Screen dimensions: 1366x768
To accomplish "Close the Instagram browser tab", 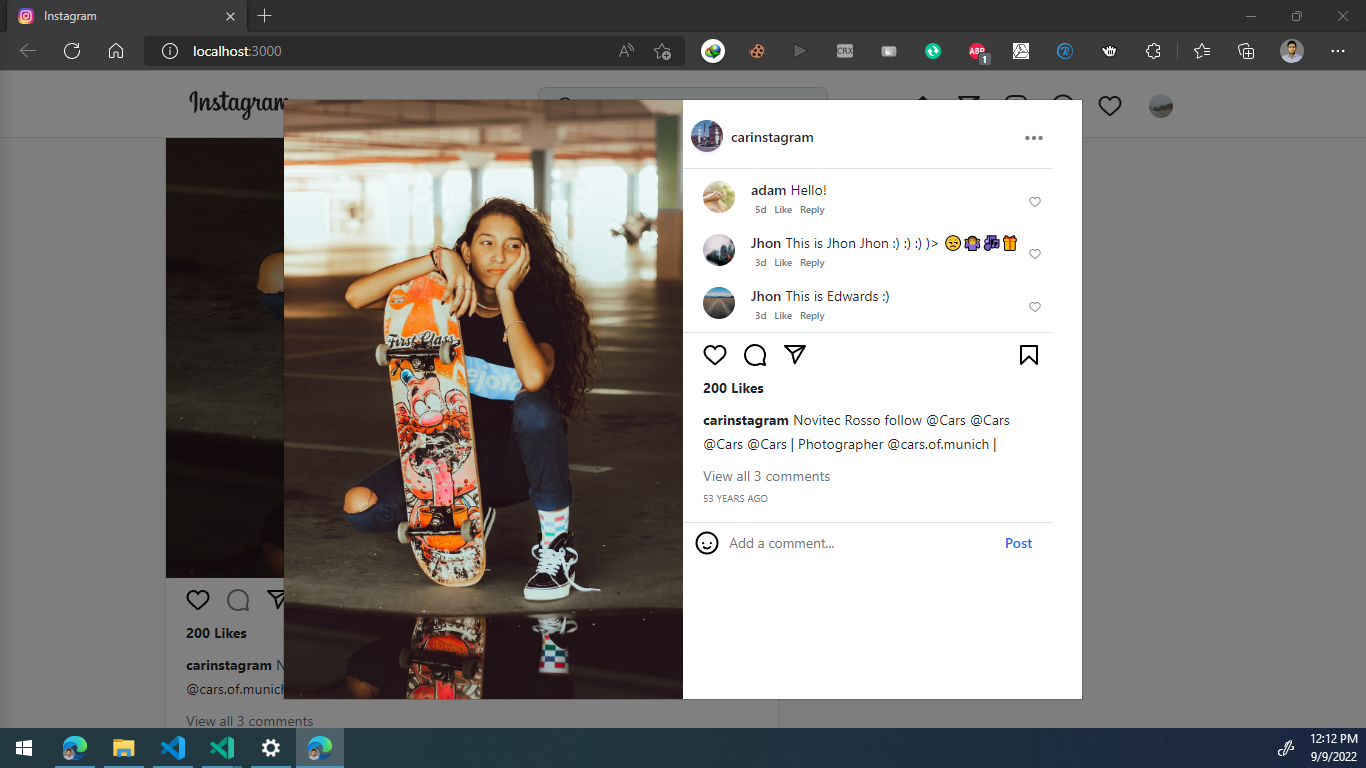I will tap(231, 17).
